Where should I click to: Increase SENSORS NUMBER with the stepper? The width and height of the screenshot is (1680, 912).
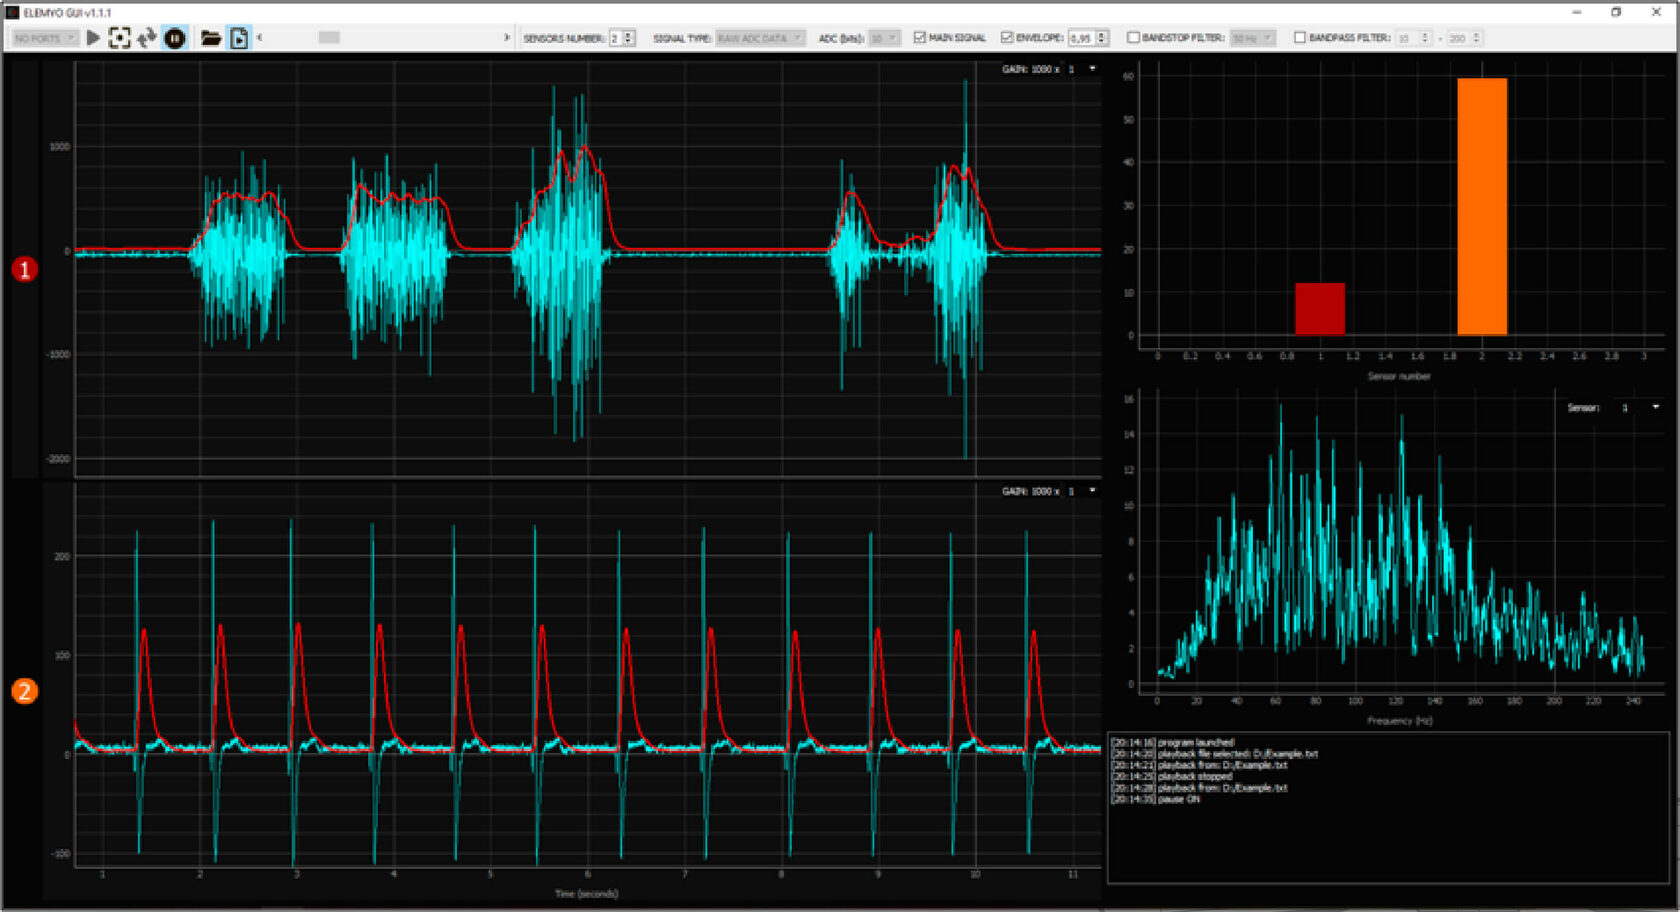coord(628,34)
